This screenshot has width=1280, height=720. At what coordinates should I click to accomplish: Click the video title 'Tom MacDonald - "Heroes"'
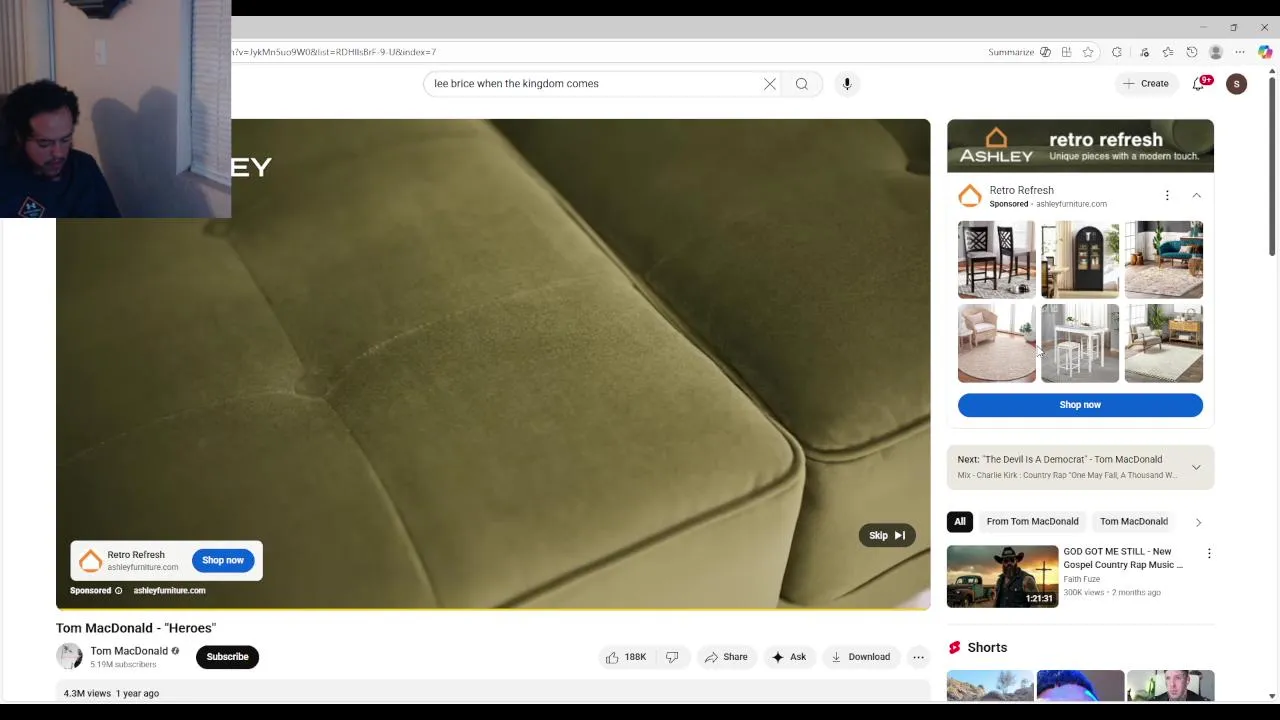coord(136,628)
